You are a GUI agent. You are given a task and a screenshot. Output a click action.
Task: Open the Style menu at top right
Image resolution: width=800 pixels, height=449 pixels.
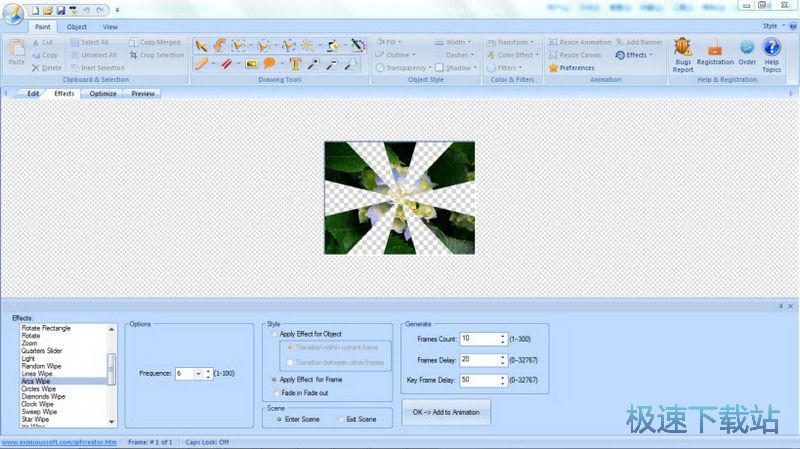pyautogui.click(x=771, y=26)
